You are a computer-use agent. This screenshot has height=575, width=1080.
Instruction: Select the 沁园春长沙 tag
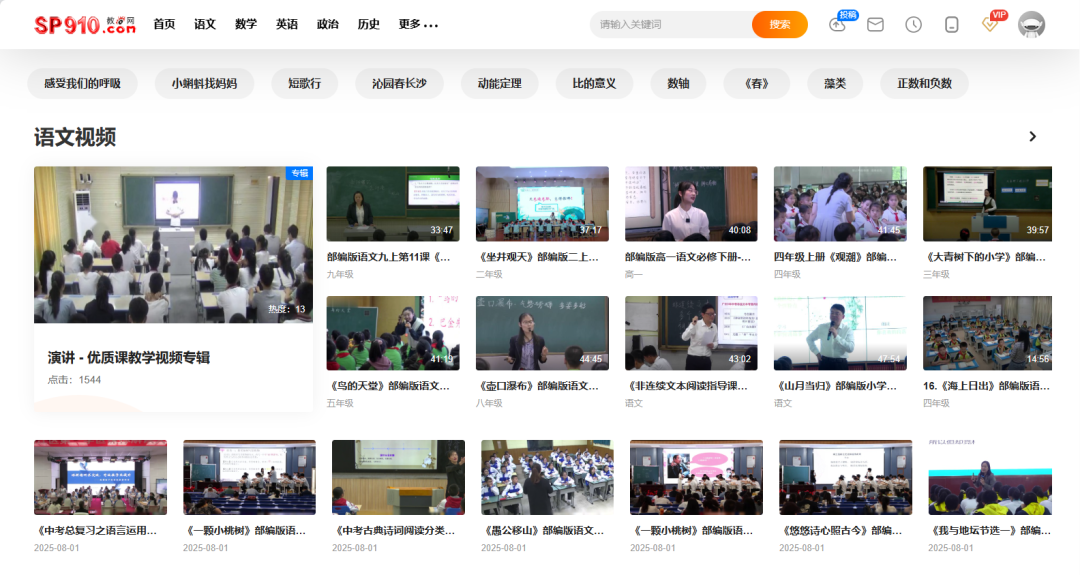pos(399,83)
